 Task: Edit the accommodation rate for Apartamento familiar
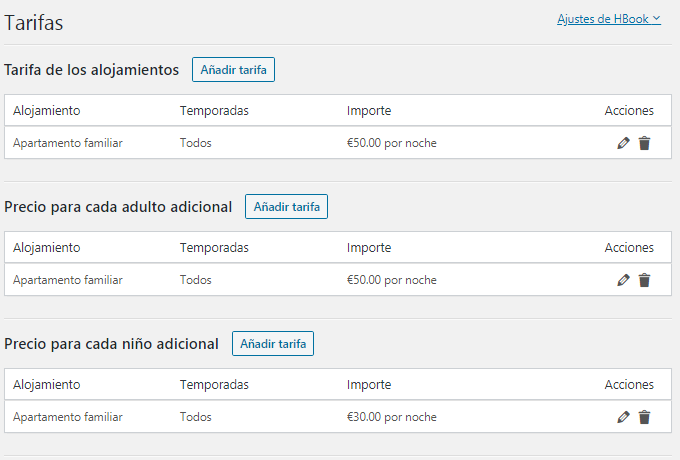tap(624, 143)
